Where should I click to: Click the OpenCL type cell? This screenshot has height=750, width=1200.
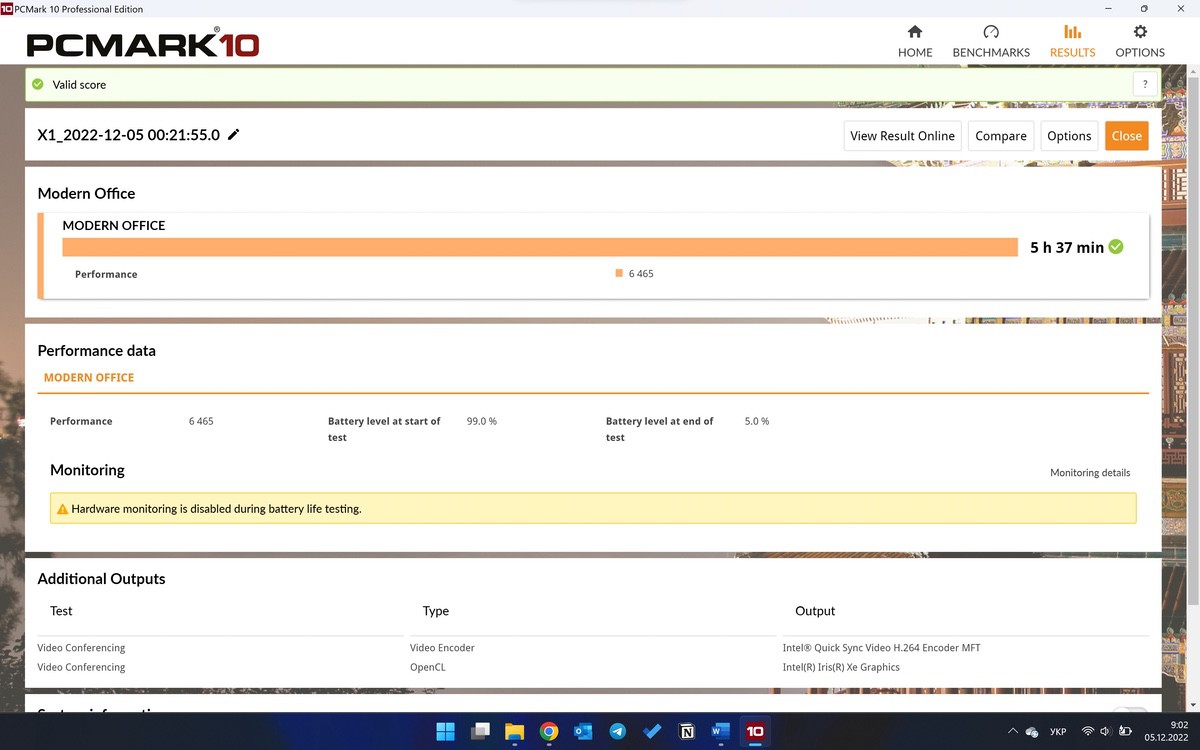point(428,667)
